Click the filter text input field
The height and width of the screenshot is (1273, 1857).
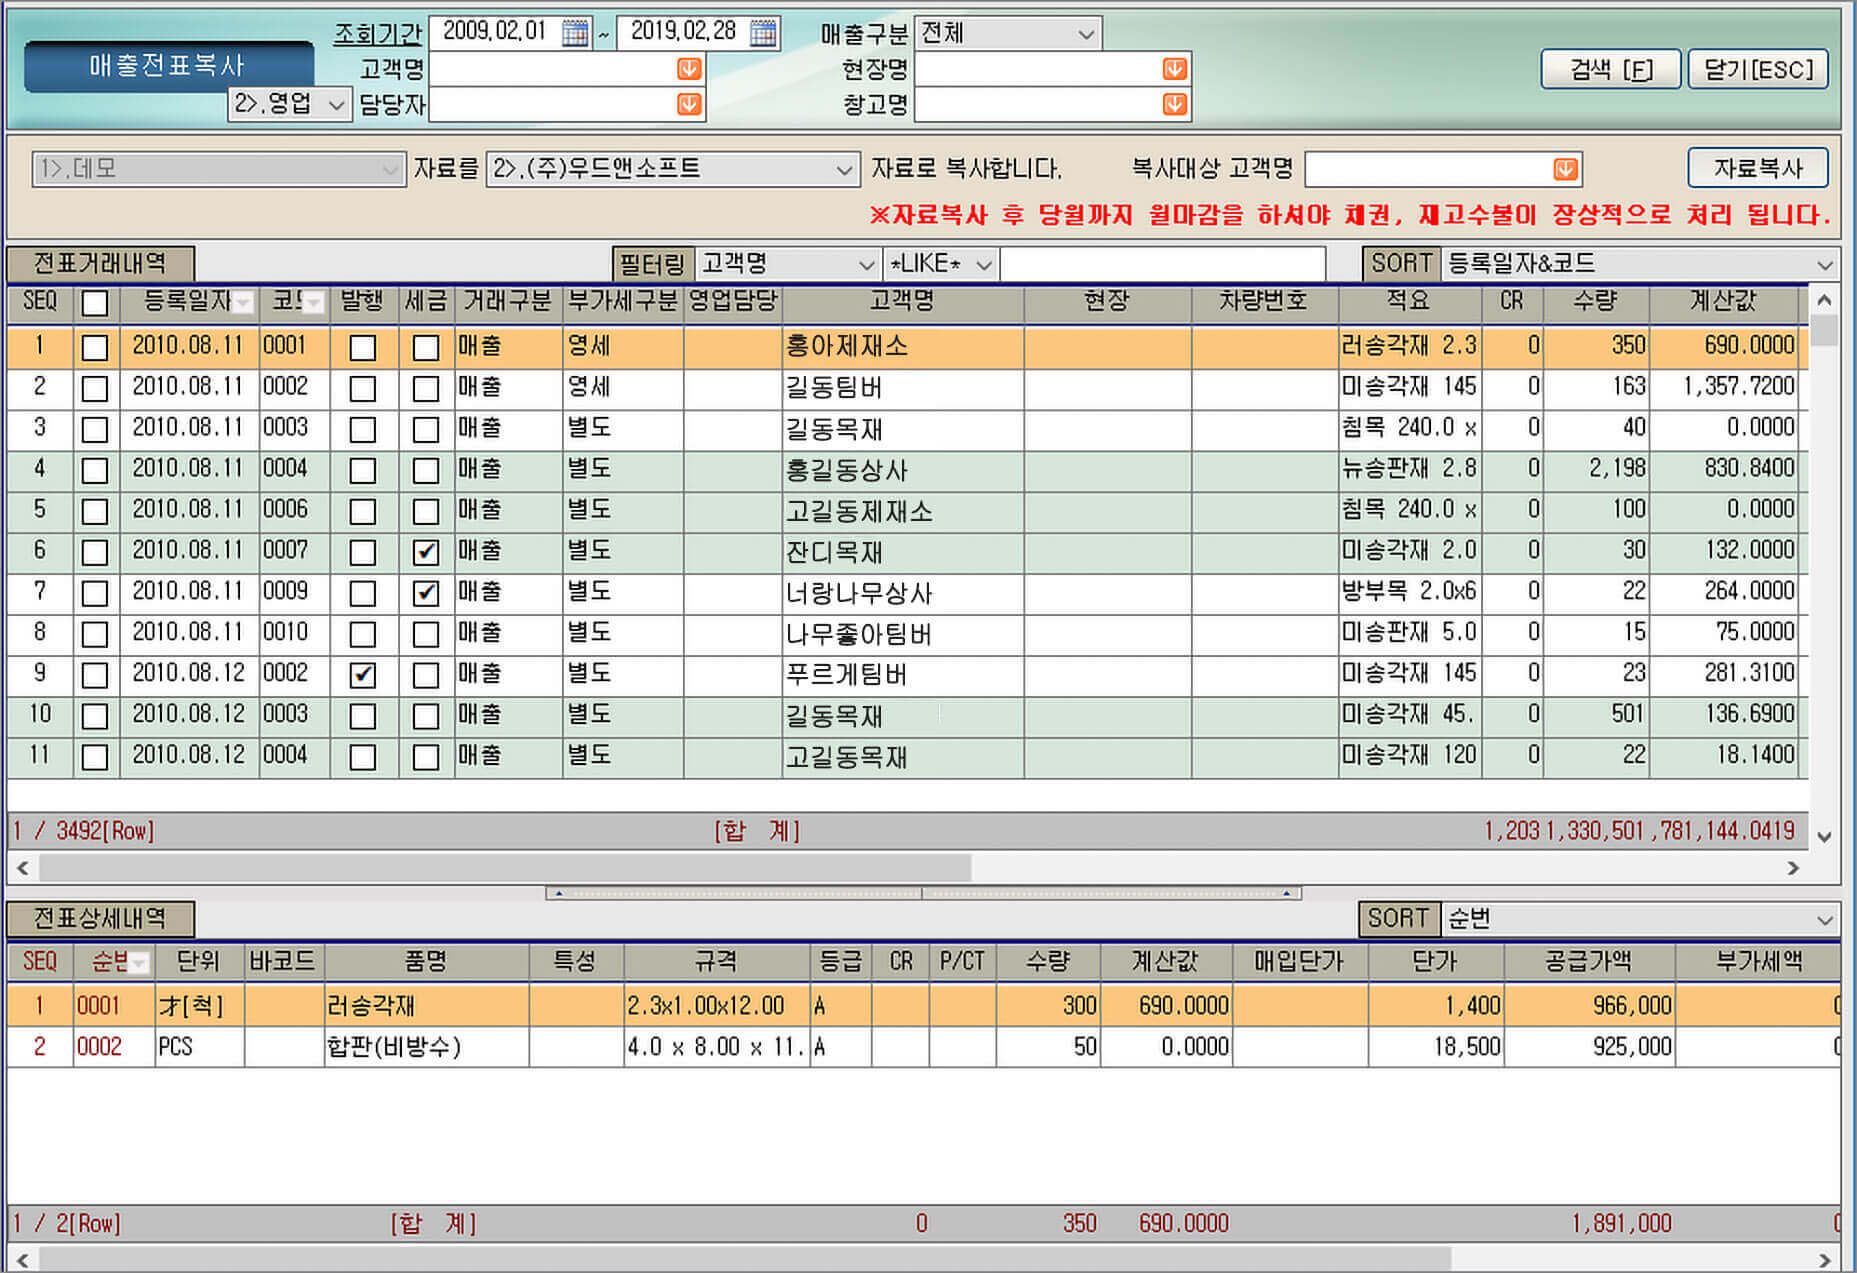(x=1163, y=264)
